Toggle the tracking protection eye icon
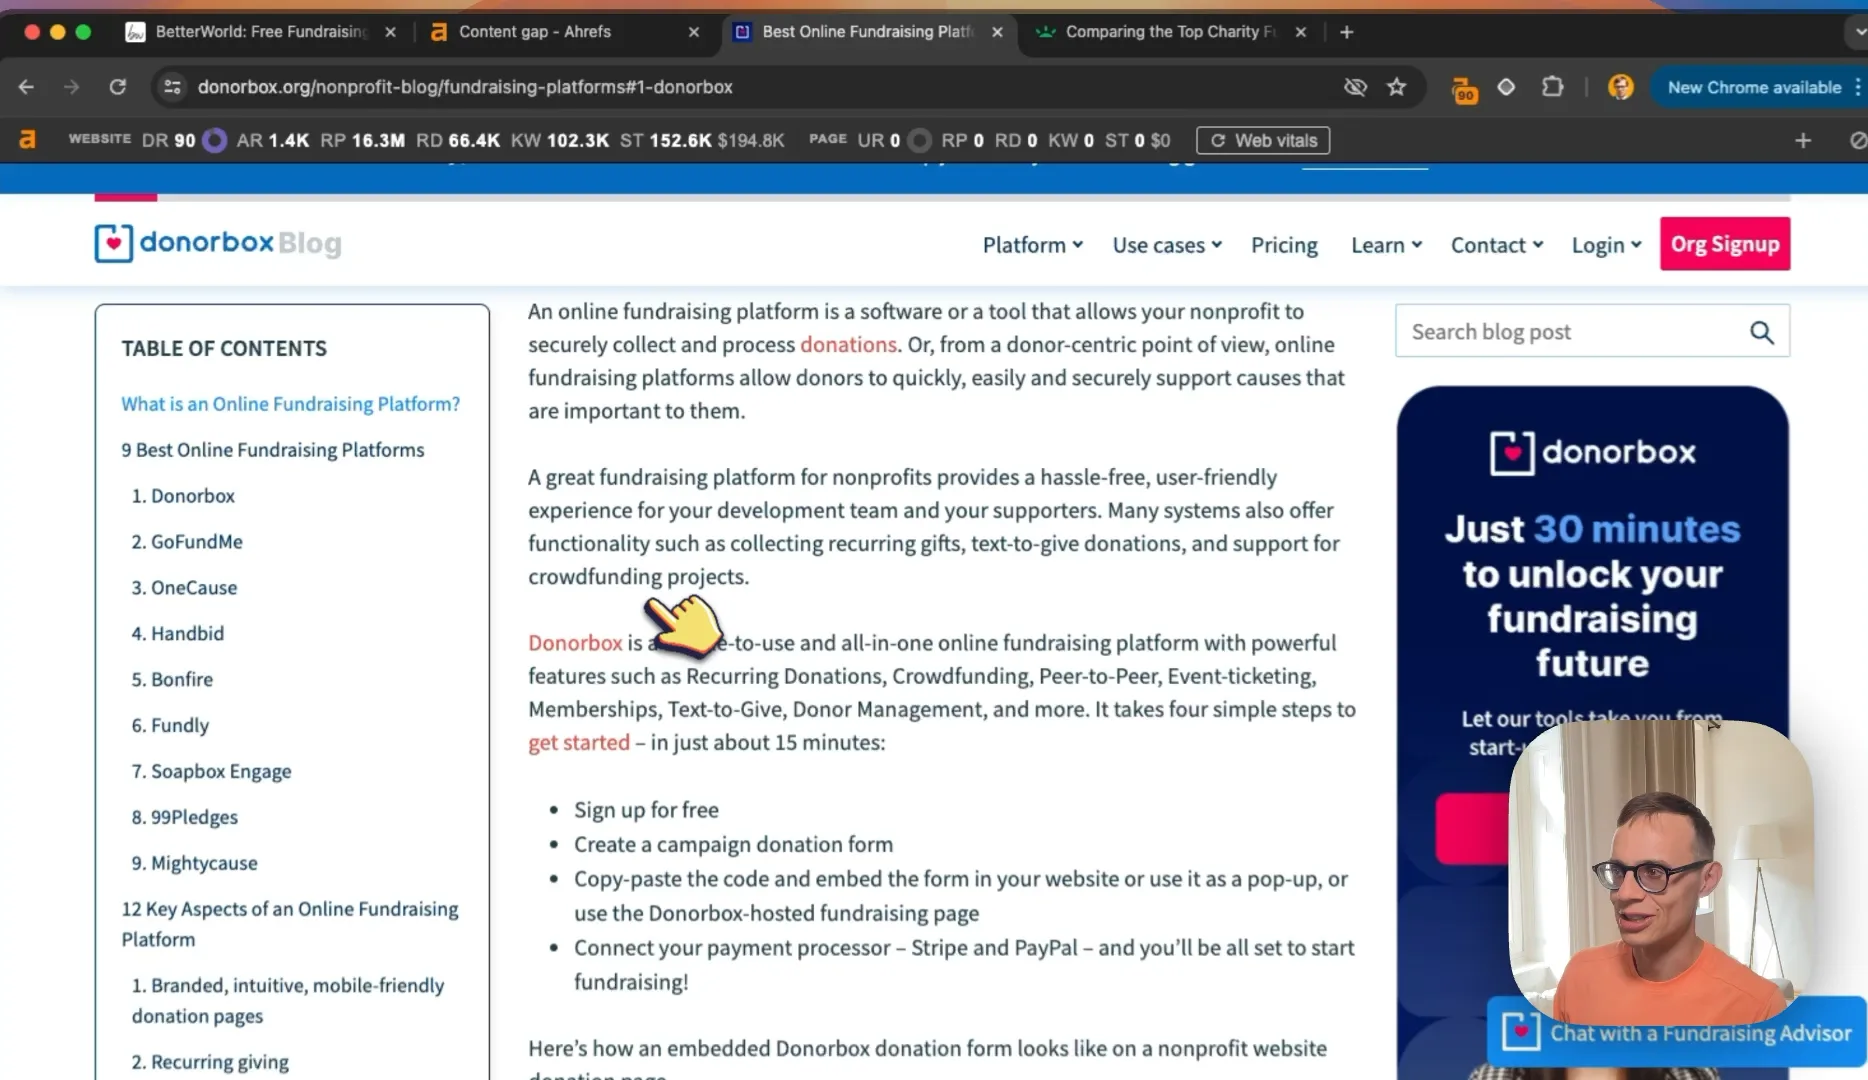Screen dimensions: 1868x1080 coord(1355,87)
